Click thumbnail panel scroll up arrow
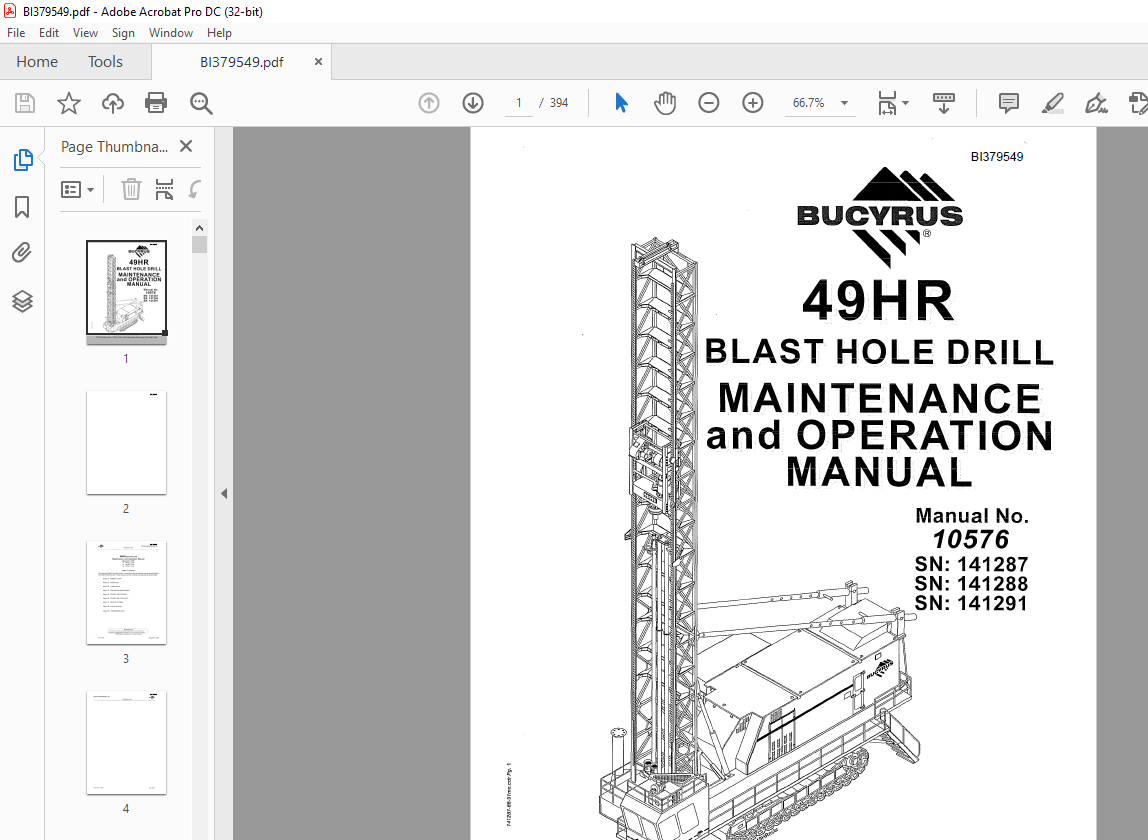The width and height of the screenshot is (1148, 840). (199, 228)
